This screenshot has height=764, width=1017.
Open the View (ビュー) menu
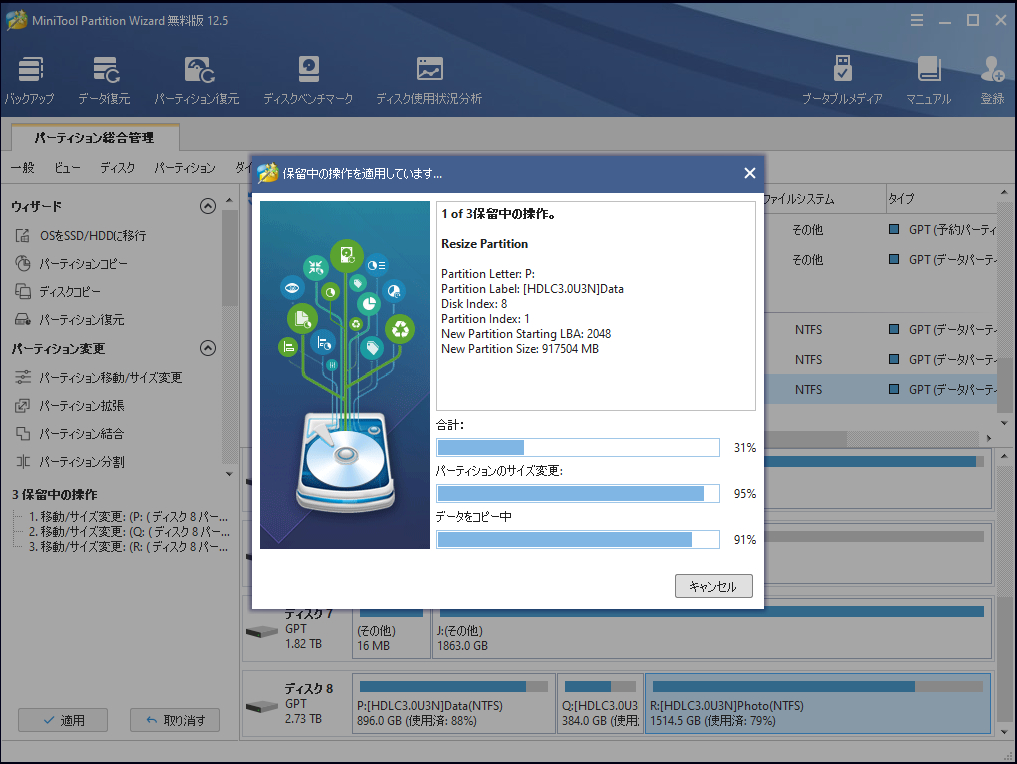(x=67, y=167)
